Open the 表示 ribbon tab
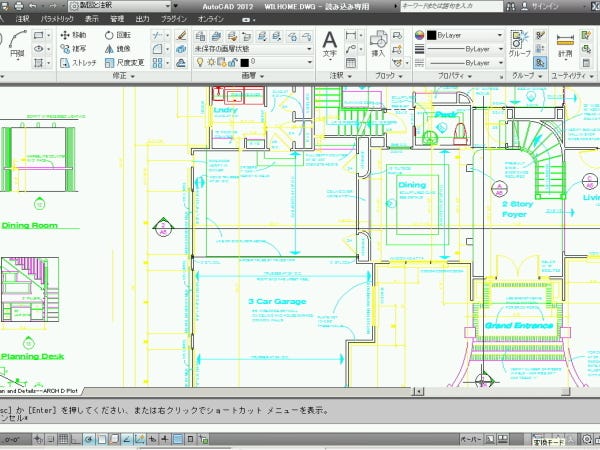 click(x=92, y=18)
